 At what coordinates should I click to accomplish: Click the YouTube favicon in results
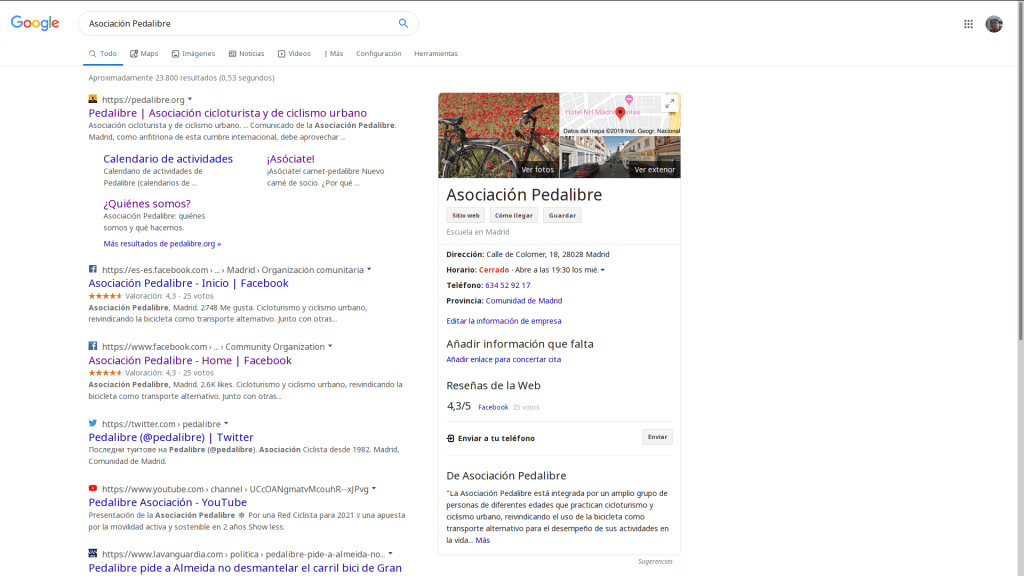(x=93, y=488)
